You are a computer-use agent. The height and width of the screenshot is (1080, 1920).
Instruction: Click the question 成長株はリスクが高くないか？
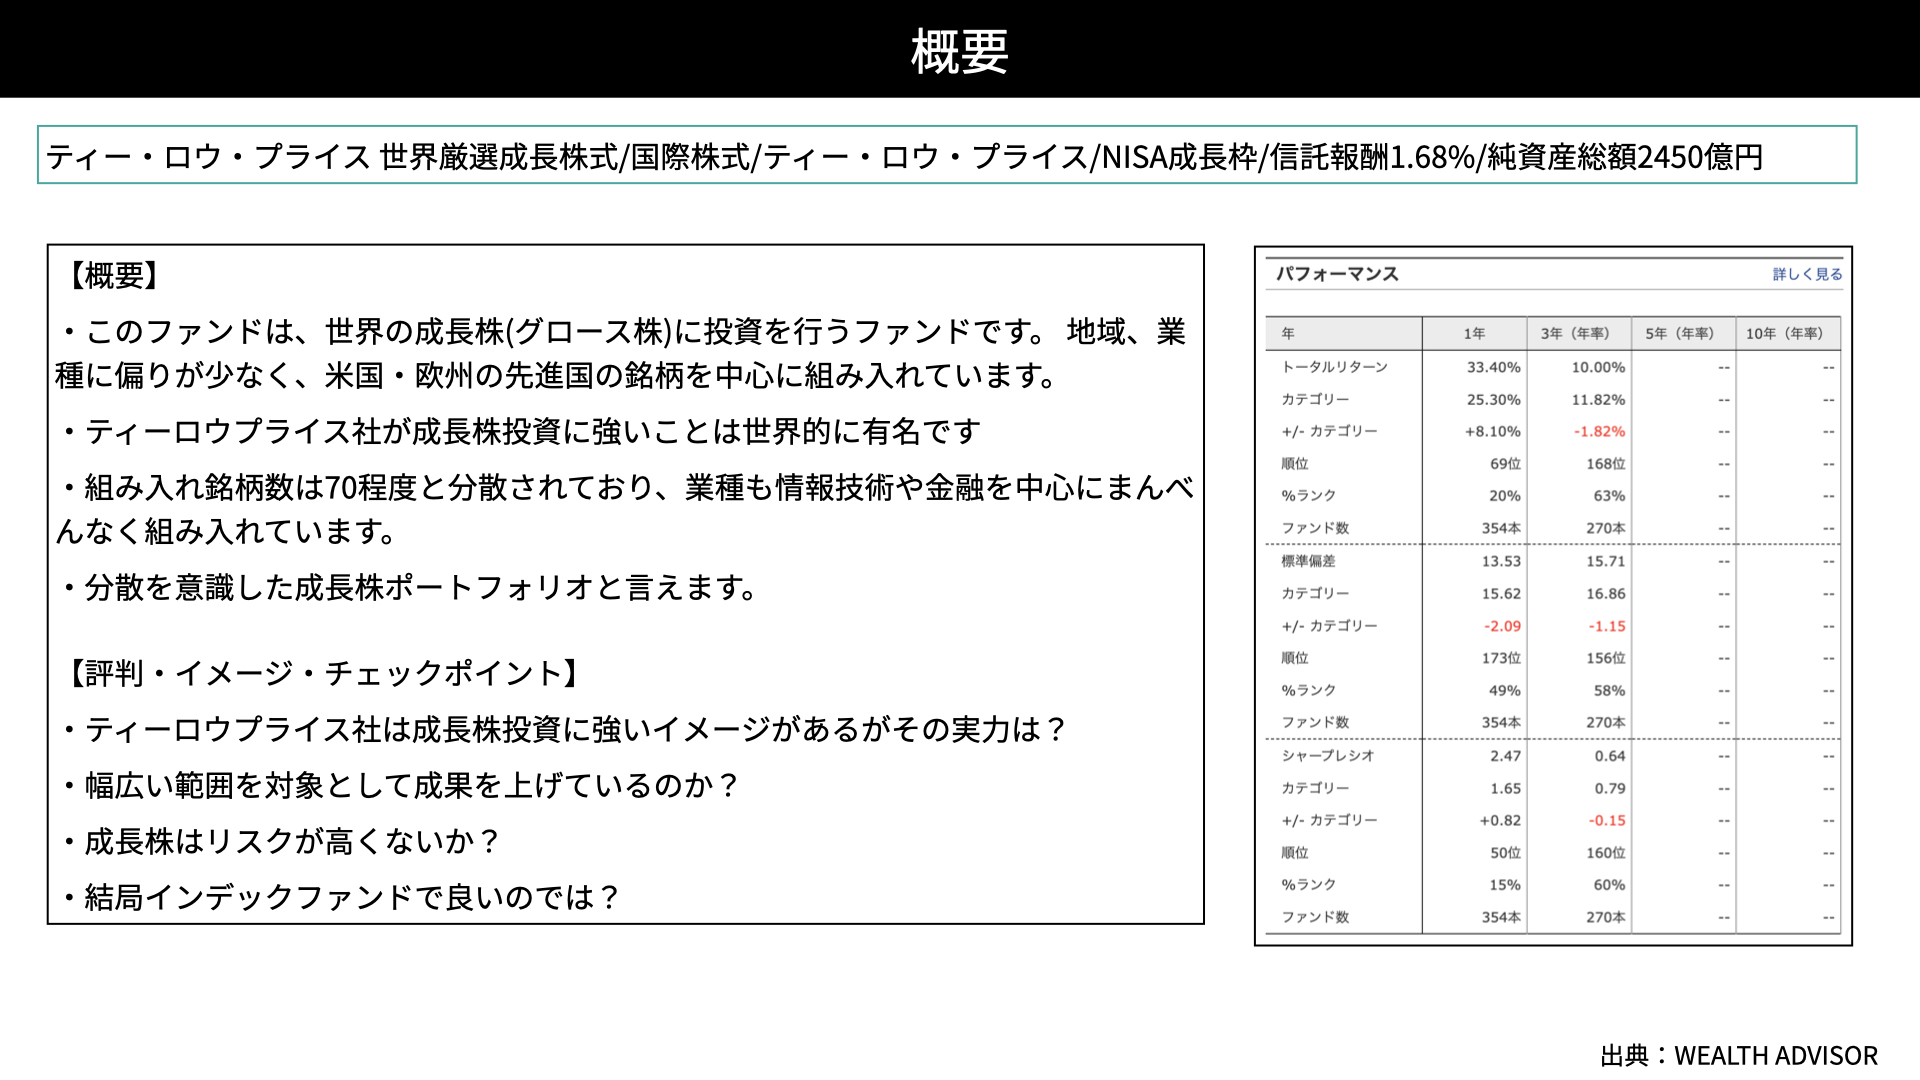click(x=280, y=841)
